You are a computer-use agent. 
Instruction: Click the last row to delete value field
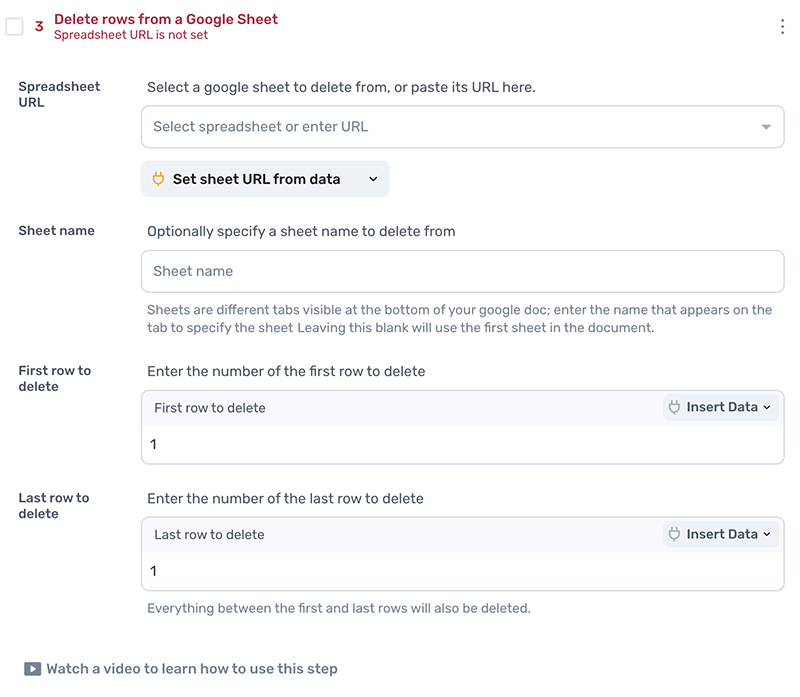point(462,571)
